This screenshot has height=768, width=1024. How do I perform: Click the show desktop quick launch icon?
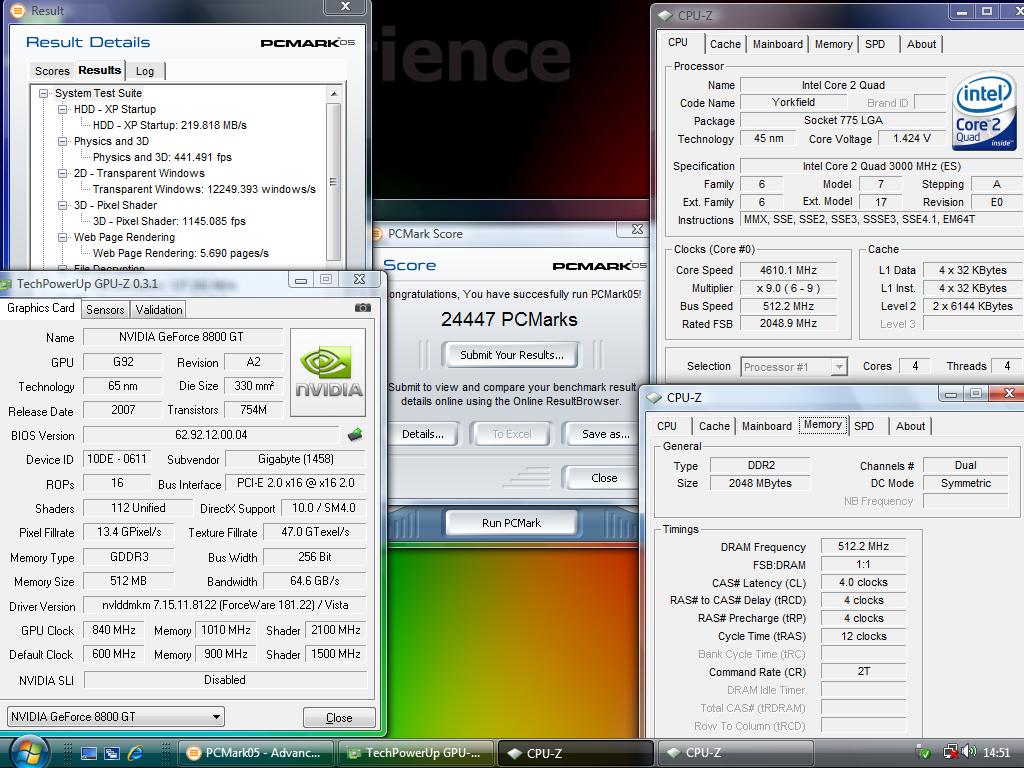coord(89,753)
